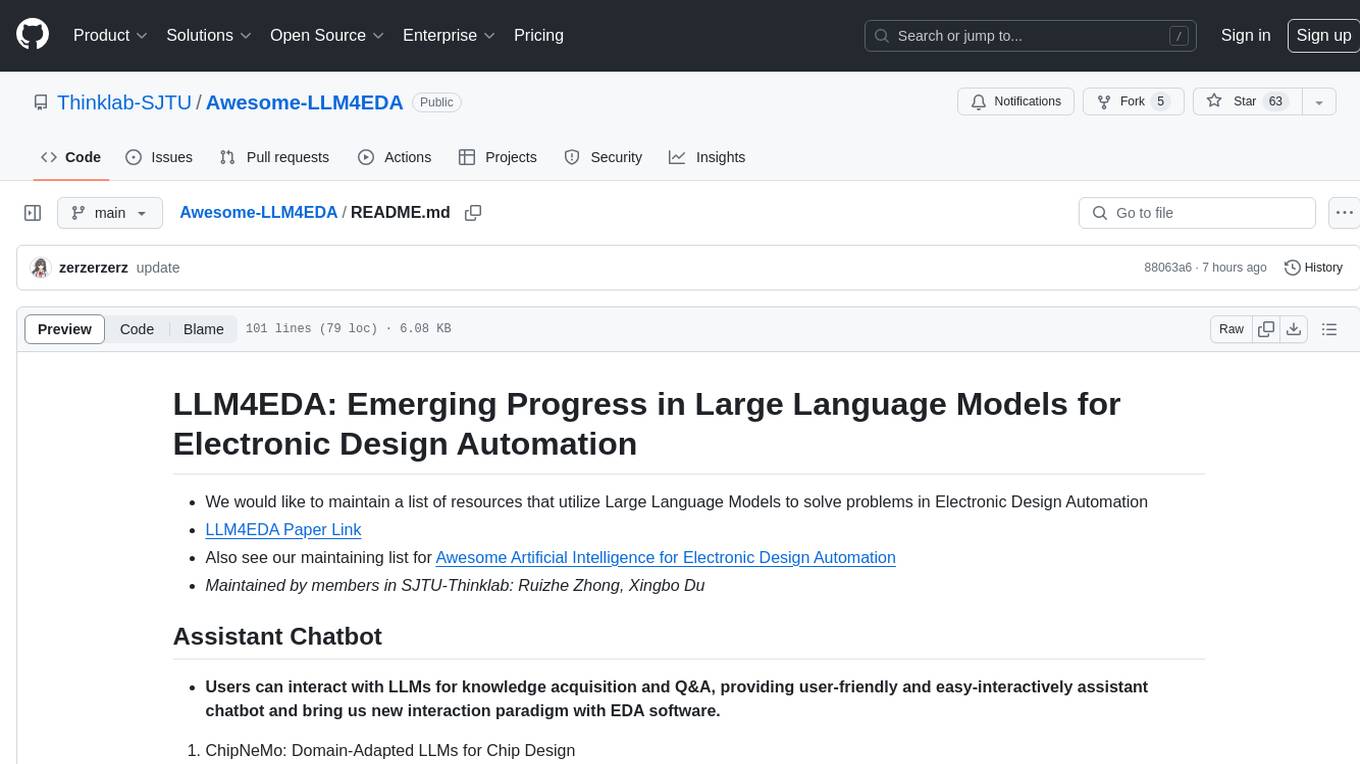
Task: Open the Pull requests tab
Action: [x=274, y=157]
